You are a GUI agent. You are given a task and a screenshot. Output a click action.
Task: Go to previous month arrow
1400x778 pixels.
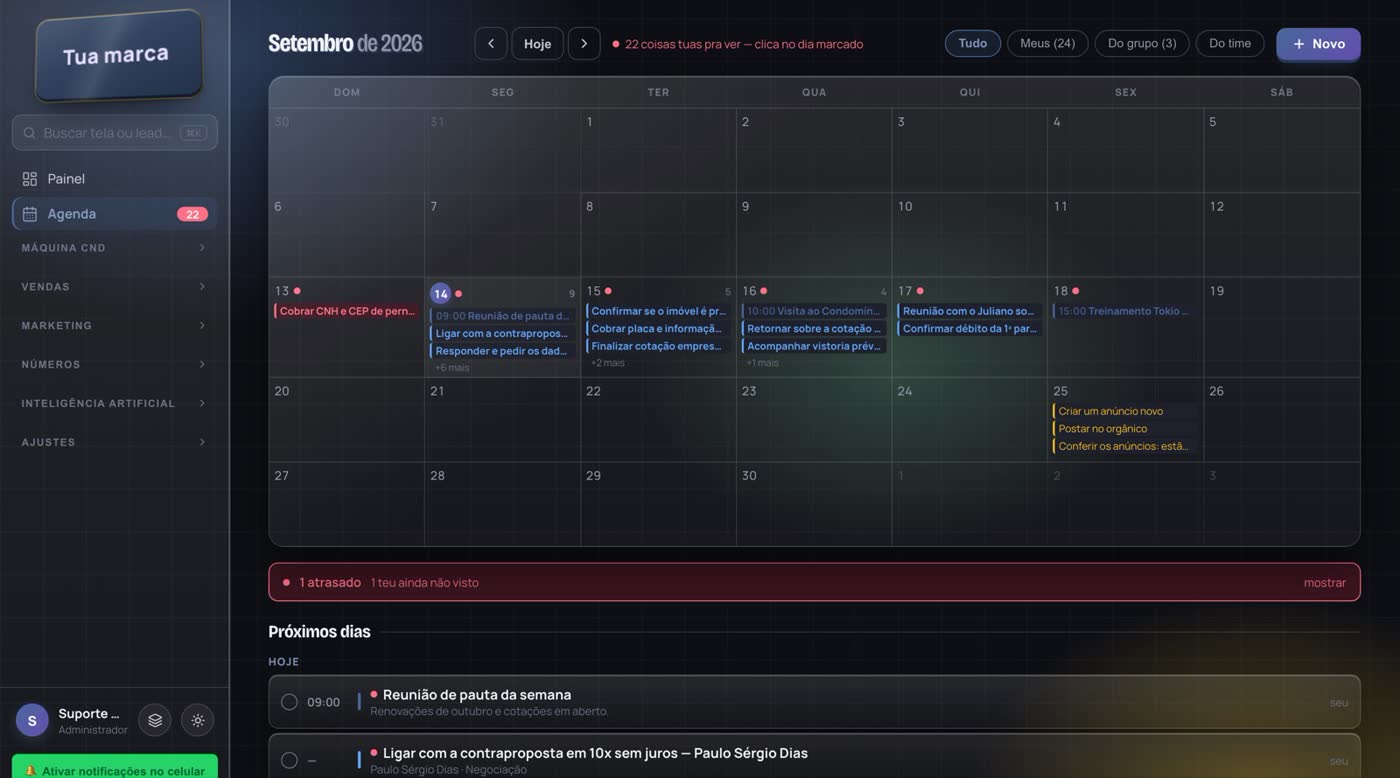point(491,44)
